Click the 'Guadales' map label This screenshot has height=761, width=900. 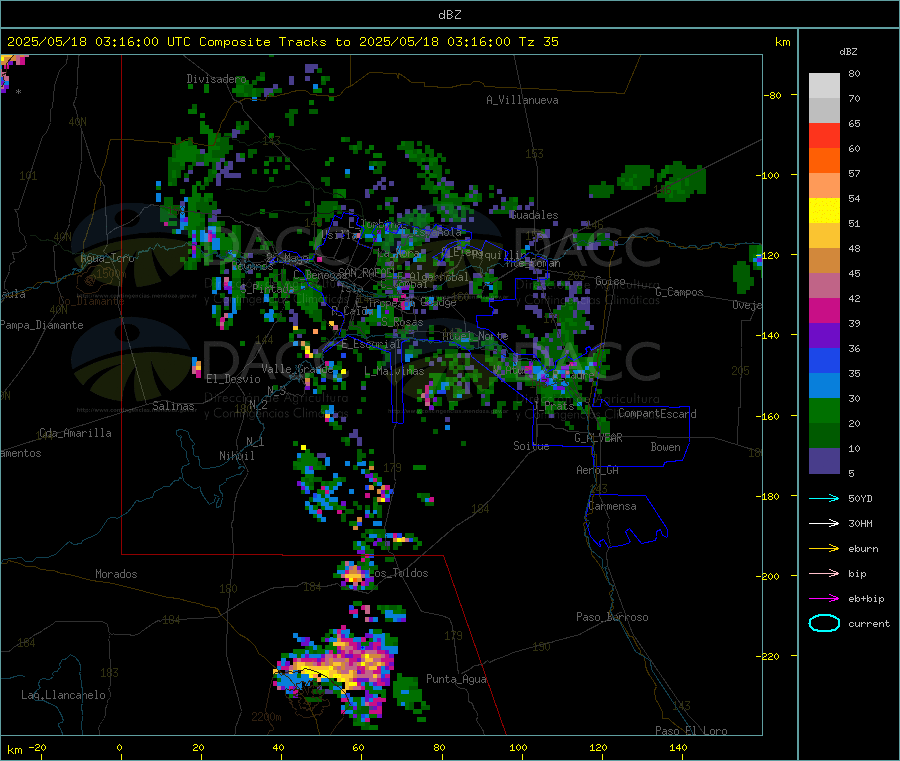click(534, 215)
